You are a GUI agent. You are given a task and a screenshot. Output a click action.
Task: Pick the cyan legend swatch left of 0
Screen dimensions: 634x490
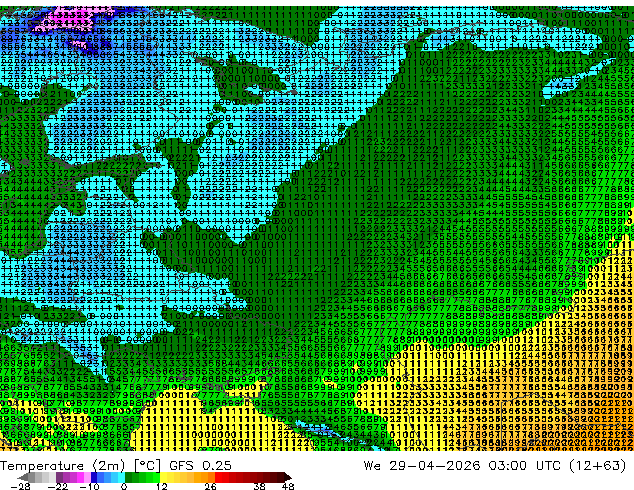[x=121, y=477]
